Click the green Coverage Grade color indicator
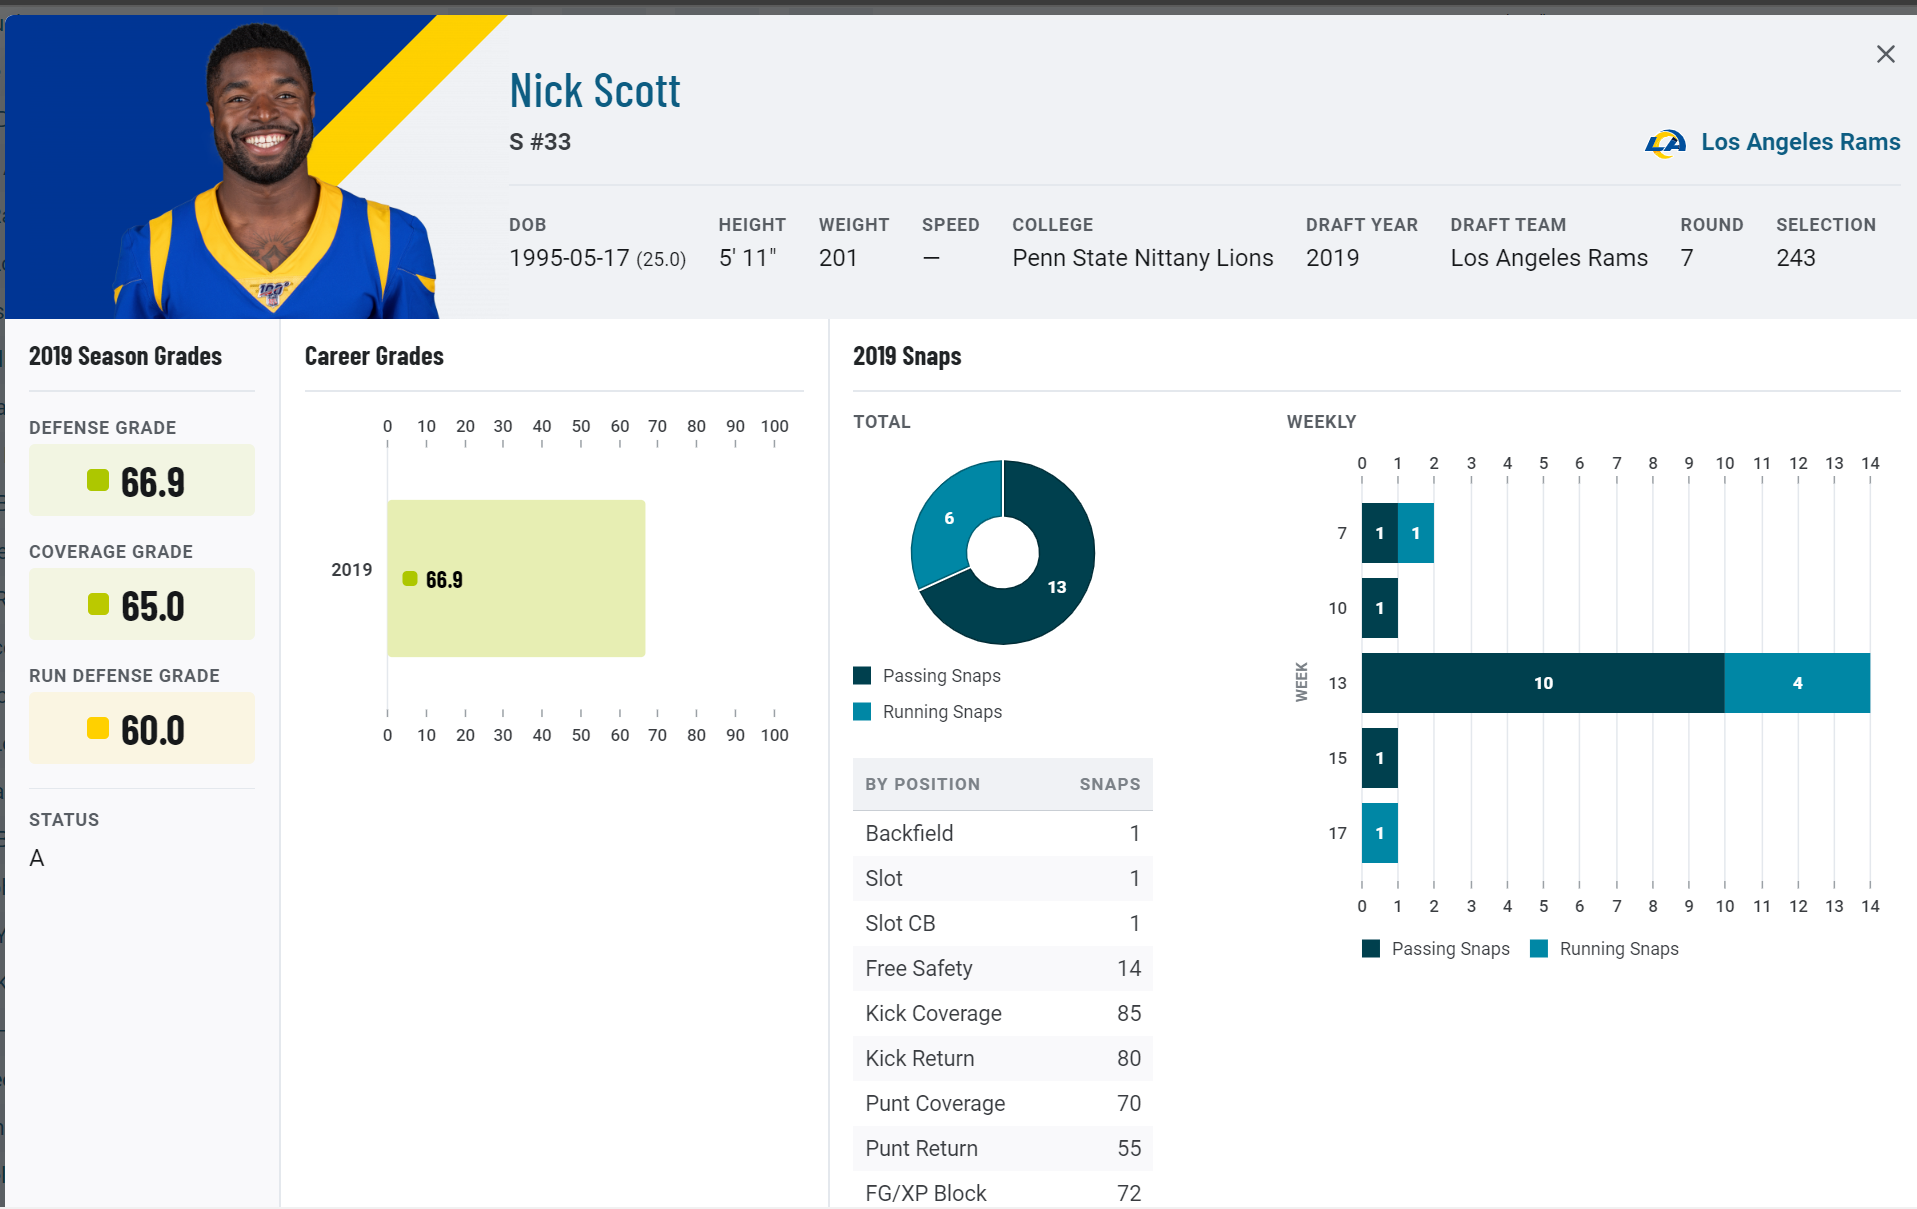 pyautogui.click(x=98, y=604)
